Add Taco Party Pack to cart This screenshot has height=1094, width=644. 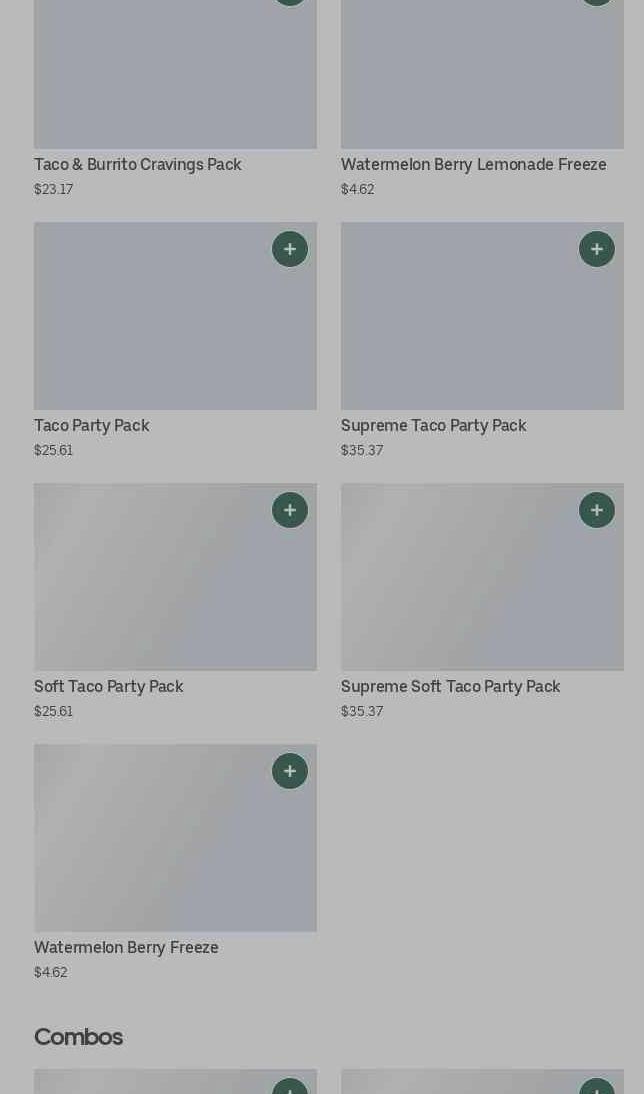point(290,249)
